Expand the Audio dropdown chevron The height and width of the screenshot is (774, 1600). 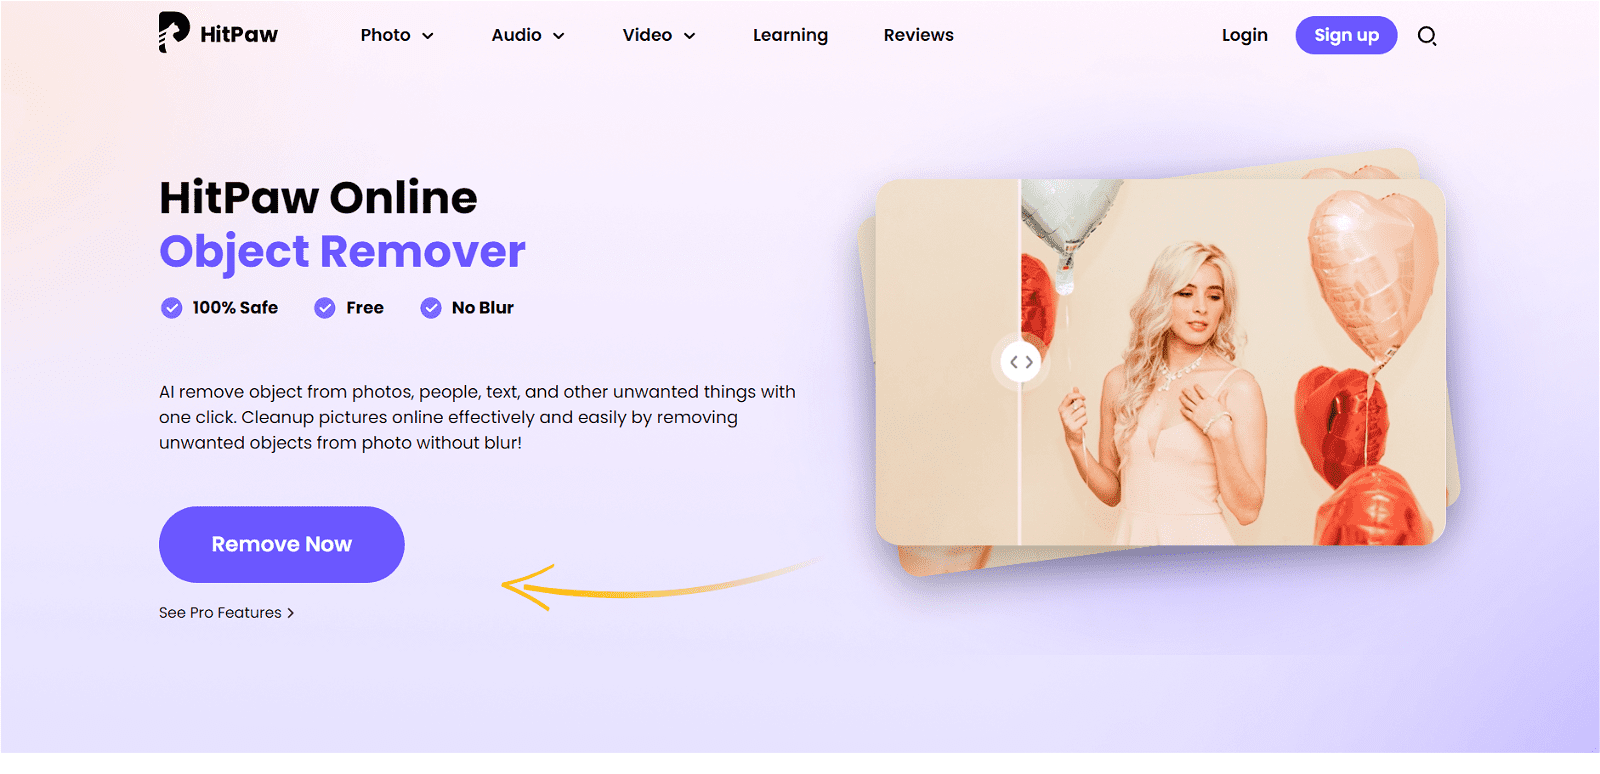click(x=559, y=36)
